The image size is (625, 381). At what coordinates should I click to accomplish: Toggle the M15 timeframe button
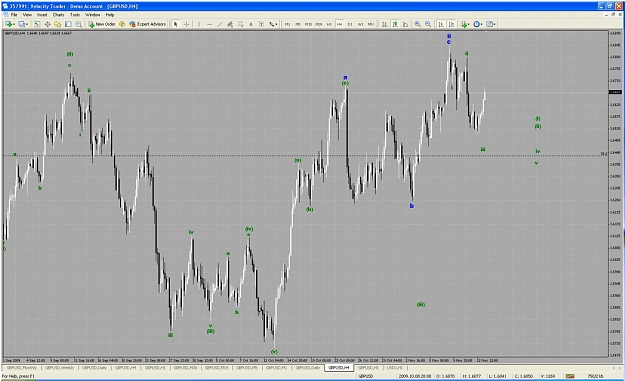point(308,24)
